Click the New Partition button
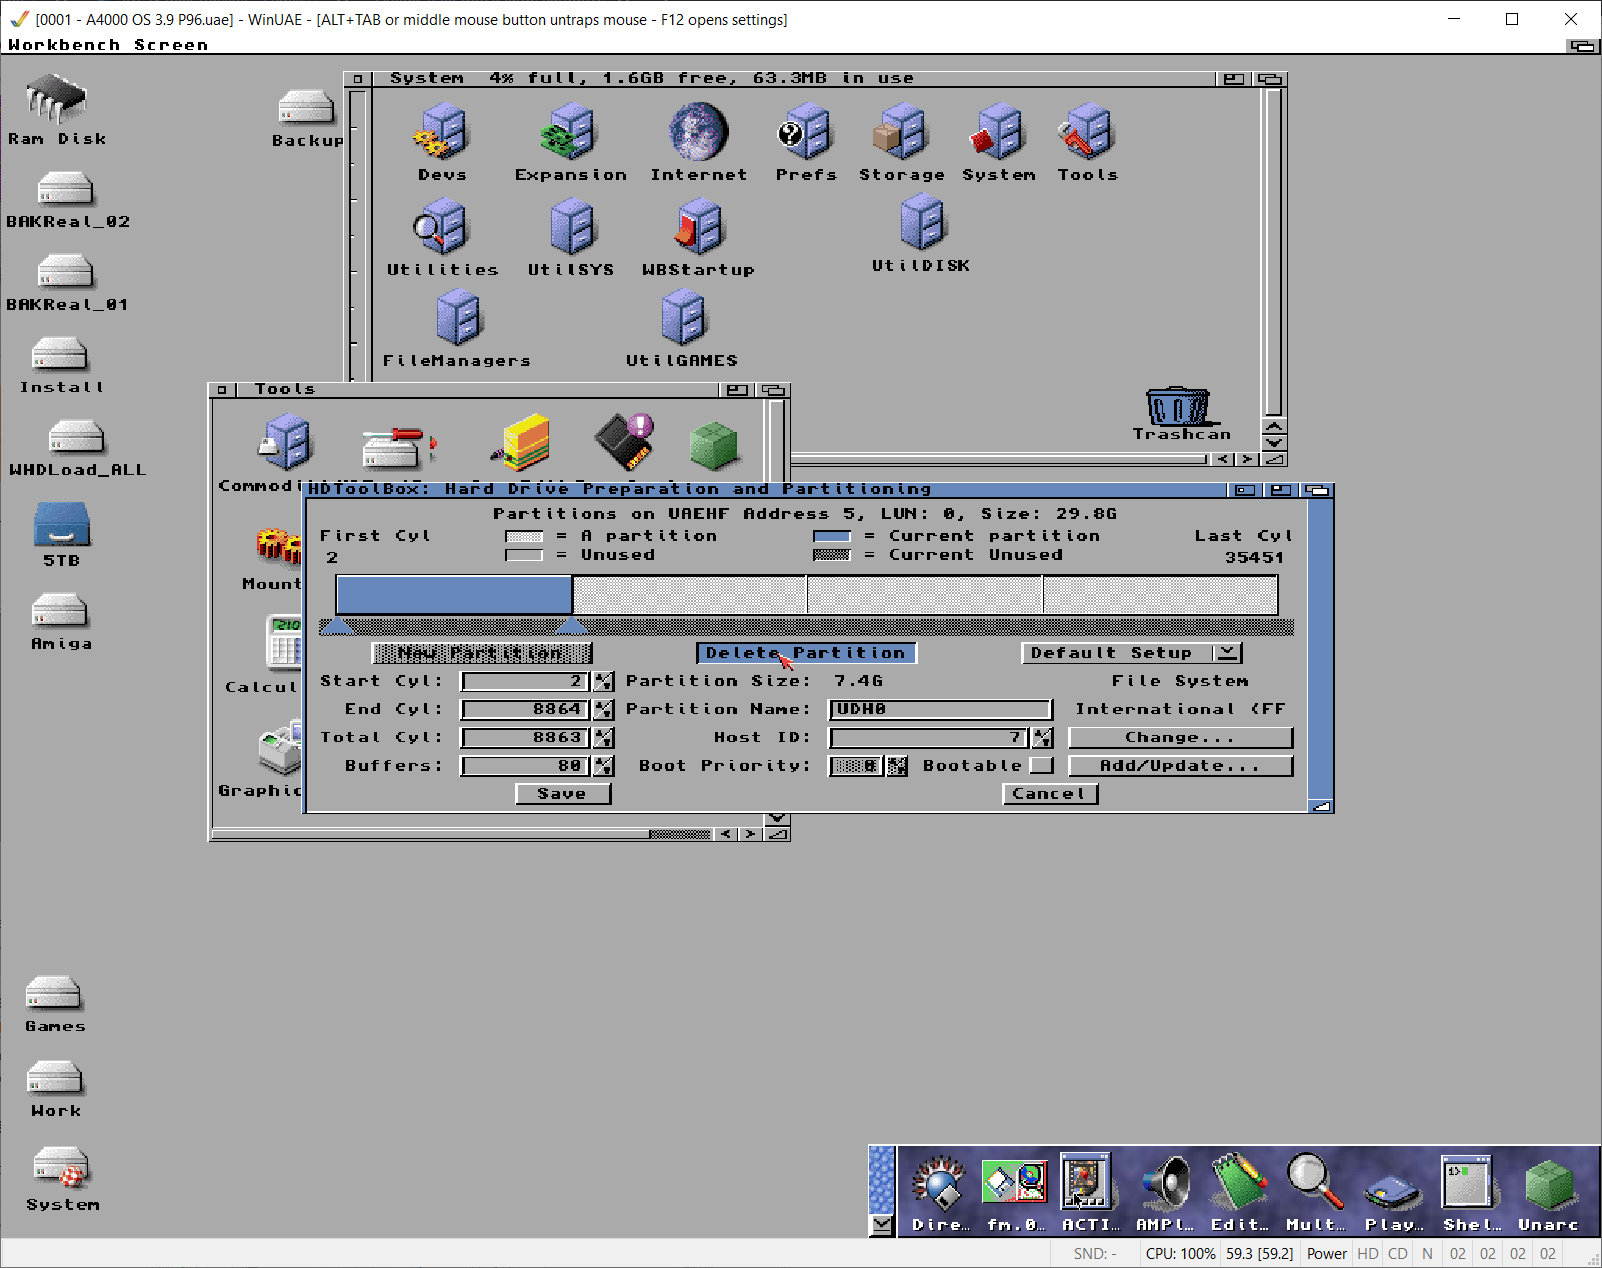The height and width of the screenshot is (1268, 1602). coord(482,653)
